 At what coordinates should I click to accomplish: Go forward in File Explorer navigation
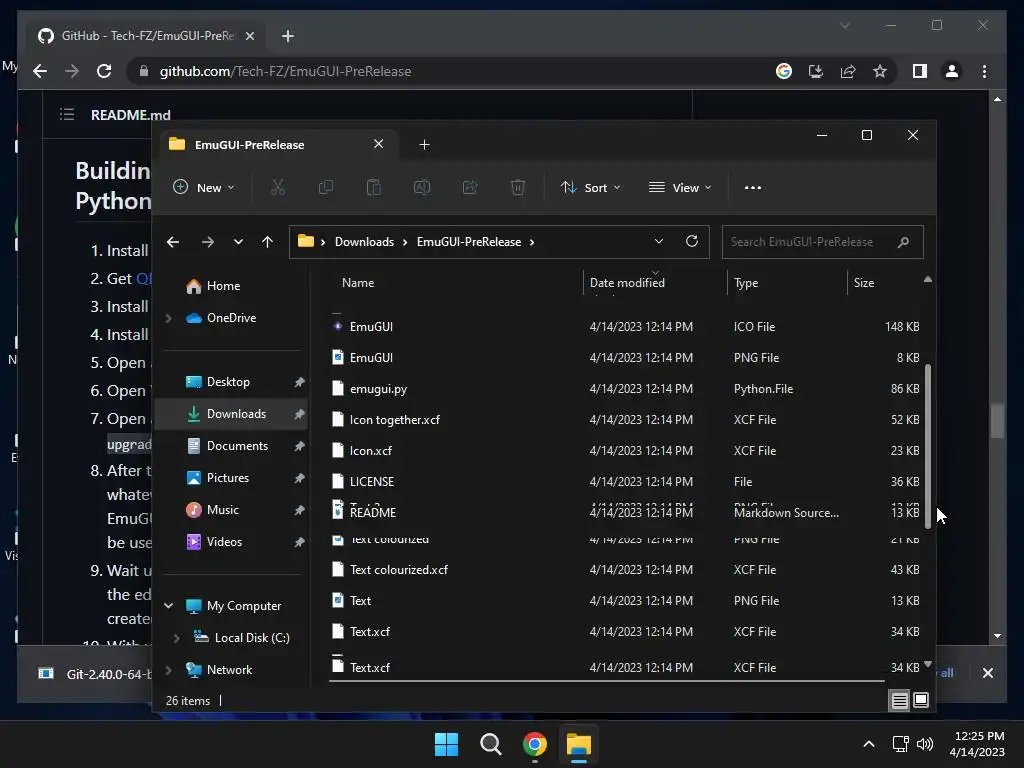pyautogui.click(x=208, y=242)
